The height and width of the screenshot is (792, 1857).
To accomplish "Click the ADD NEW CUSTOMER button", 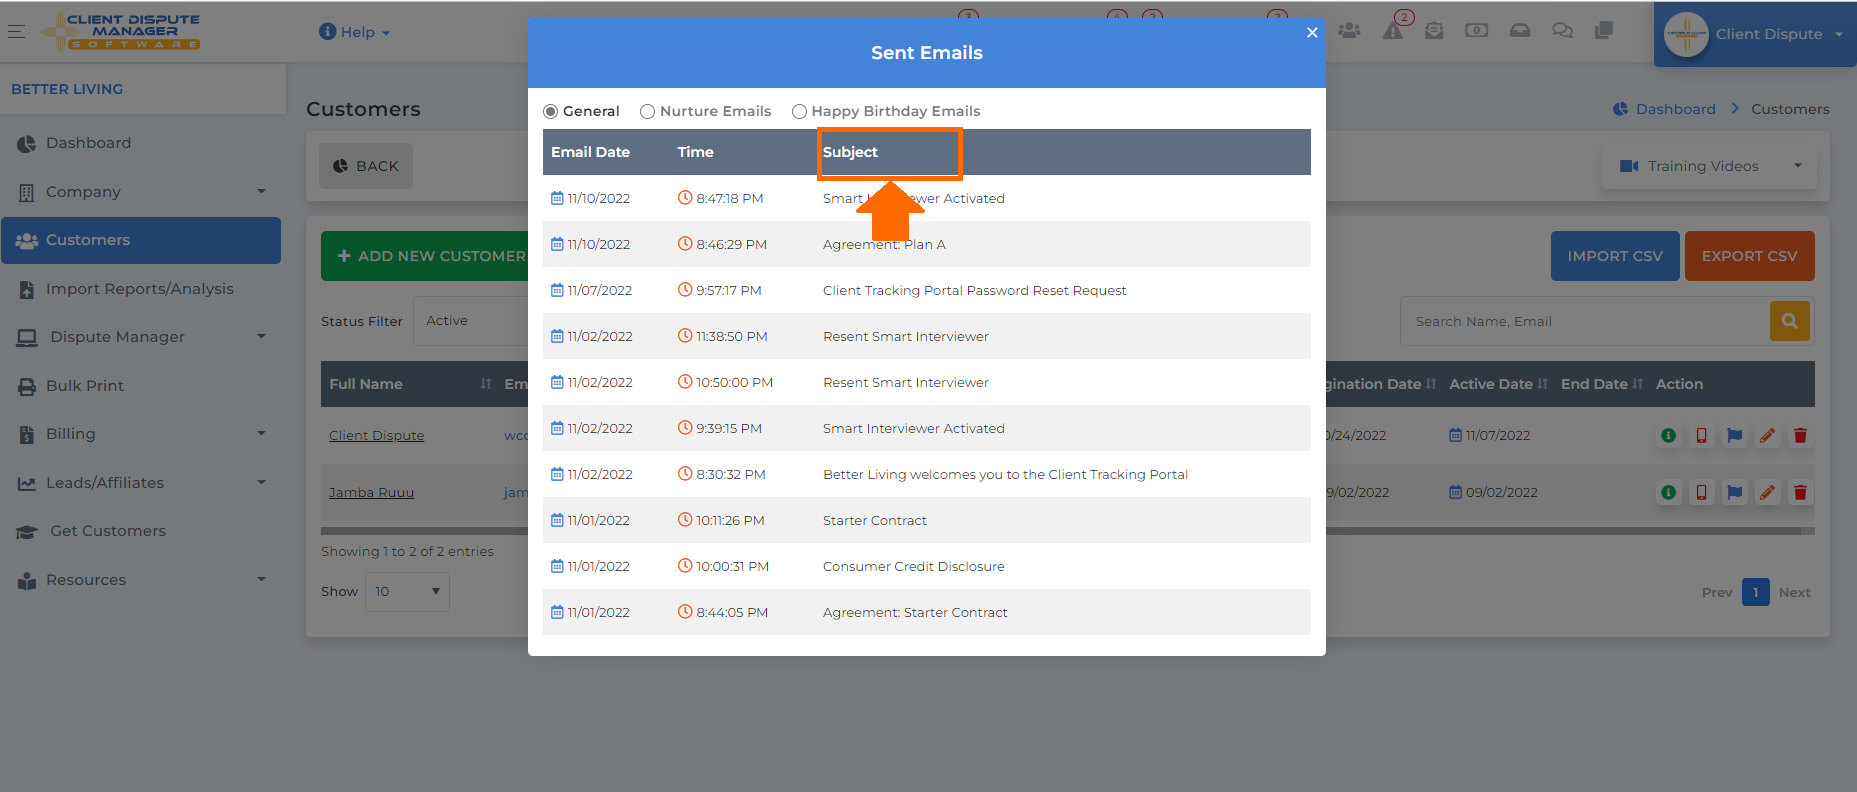I will tap(426, 256).
